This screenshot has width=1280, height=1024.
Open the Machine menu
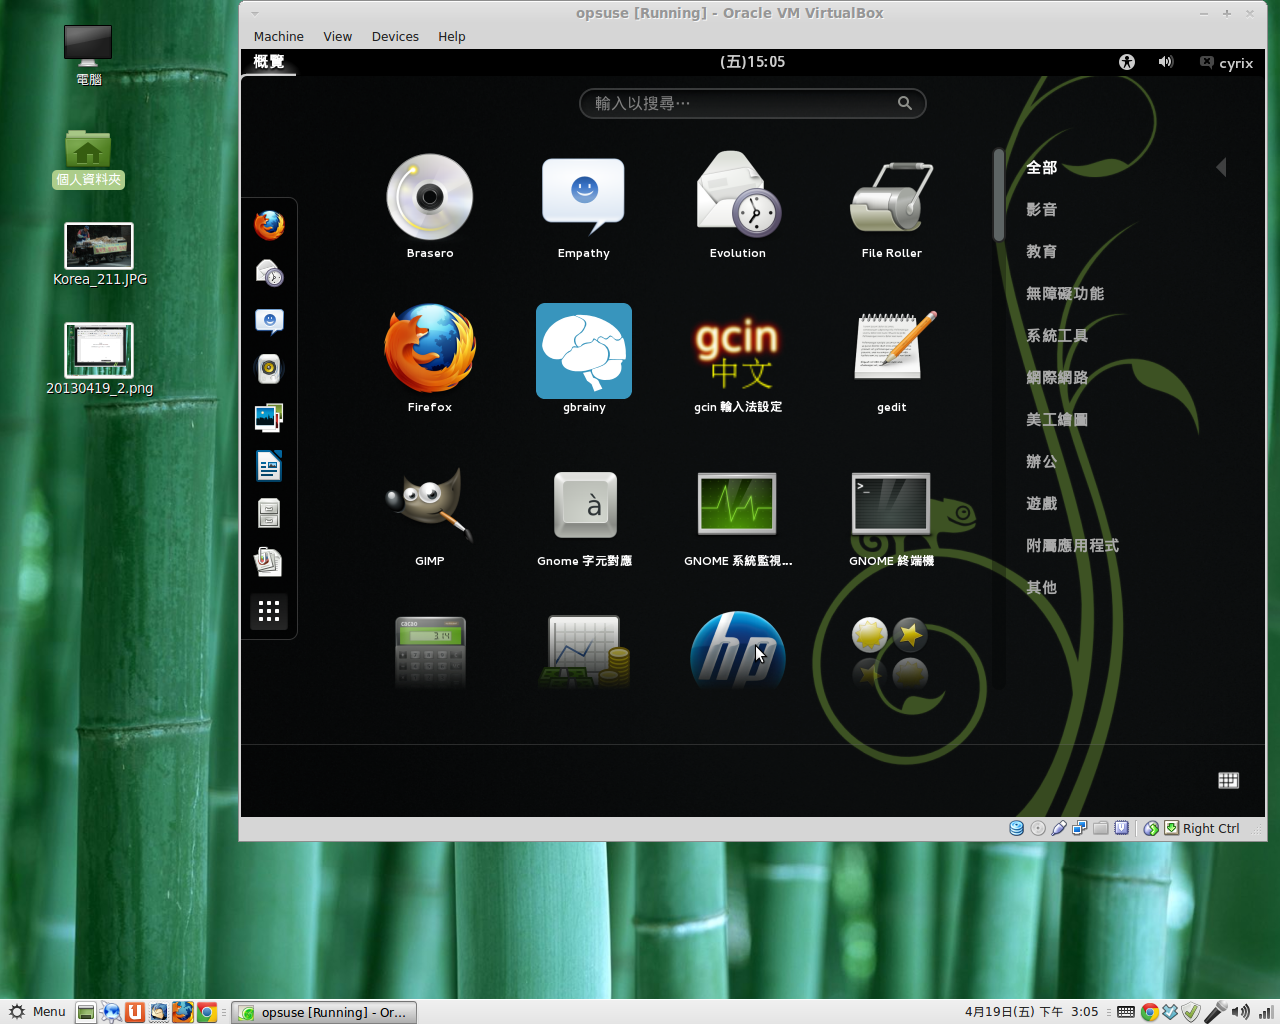[x=279, y=37]
